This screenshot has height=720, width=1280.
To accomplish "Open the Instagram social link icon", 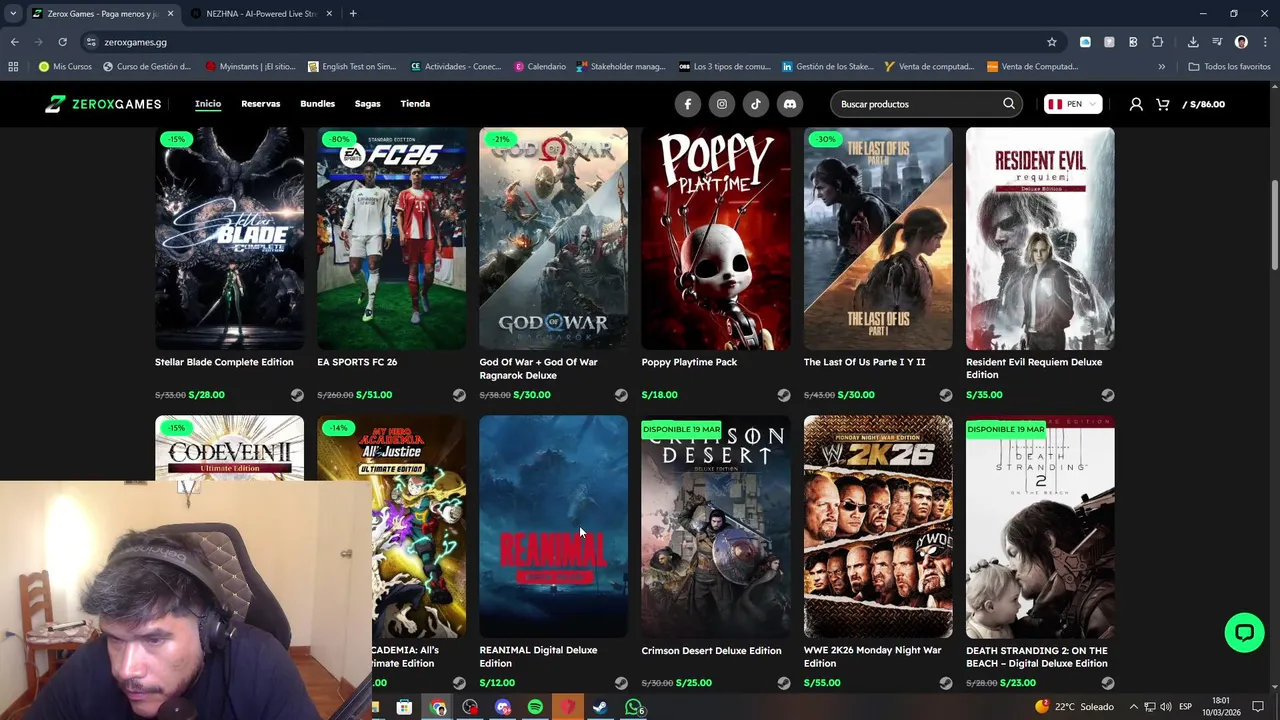I will (x=721, y=104).
